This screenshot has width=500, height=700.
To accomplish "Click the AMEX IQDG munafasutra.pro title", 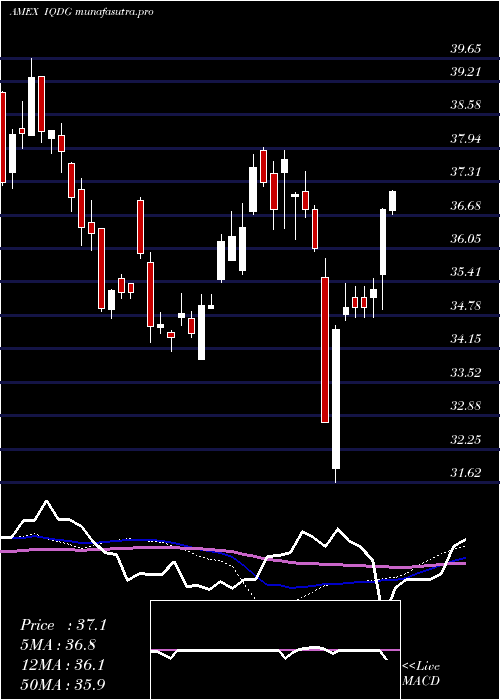I will point(81,12).
